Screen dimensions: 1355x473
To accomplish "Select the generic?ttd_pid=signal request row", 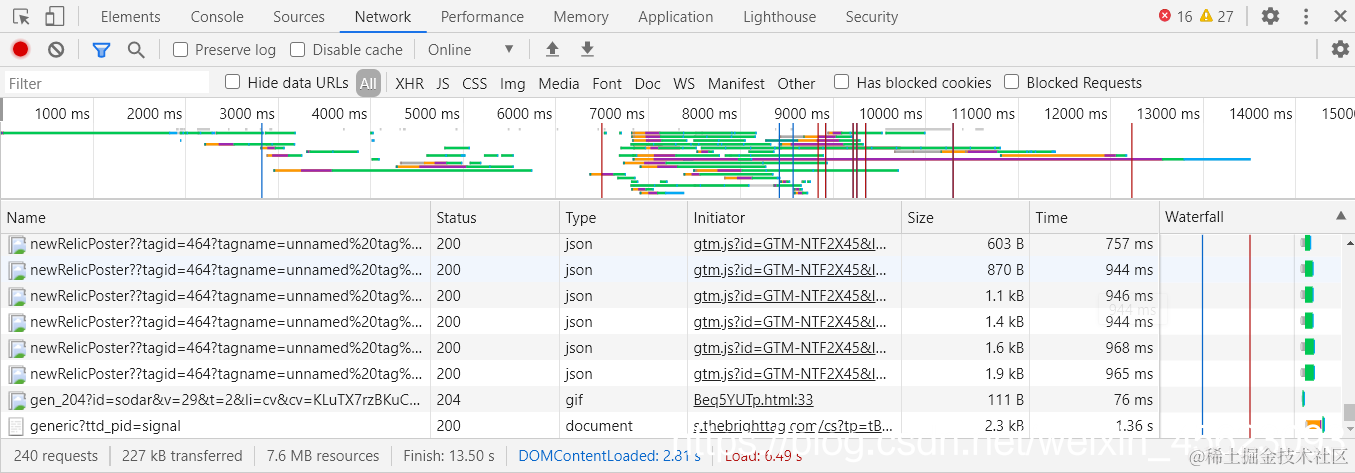I will point(671,426).
